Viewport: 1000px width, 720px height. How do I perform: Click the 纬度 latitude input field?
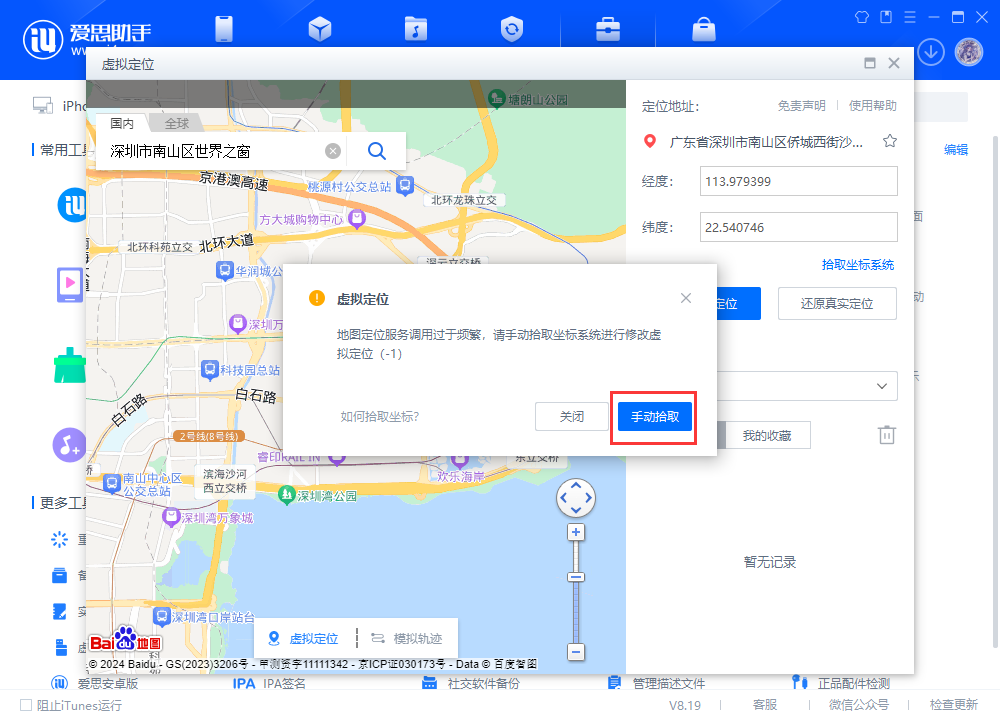pos(798,227)
